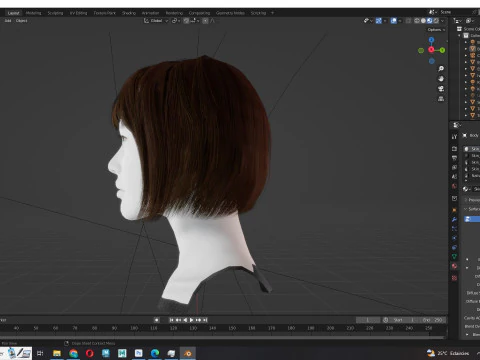Image resolution: width=480 pixels, height=360 pixels.
Task: Open the Animation workspace tab
Action: point(150,13)
